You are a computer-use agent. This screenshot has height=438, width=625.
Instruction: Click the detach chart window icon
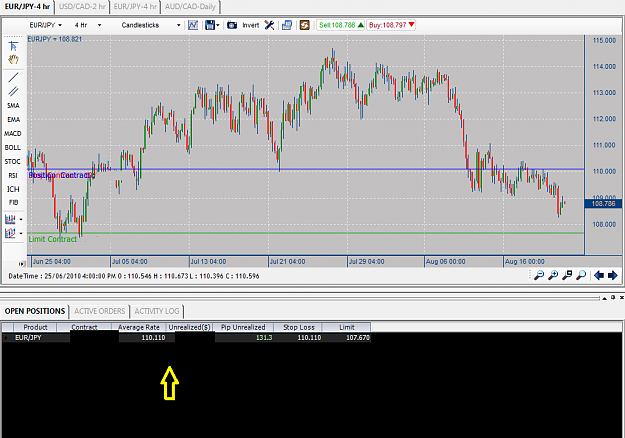tap(287, 25)
